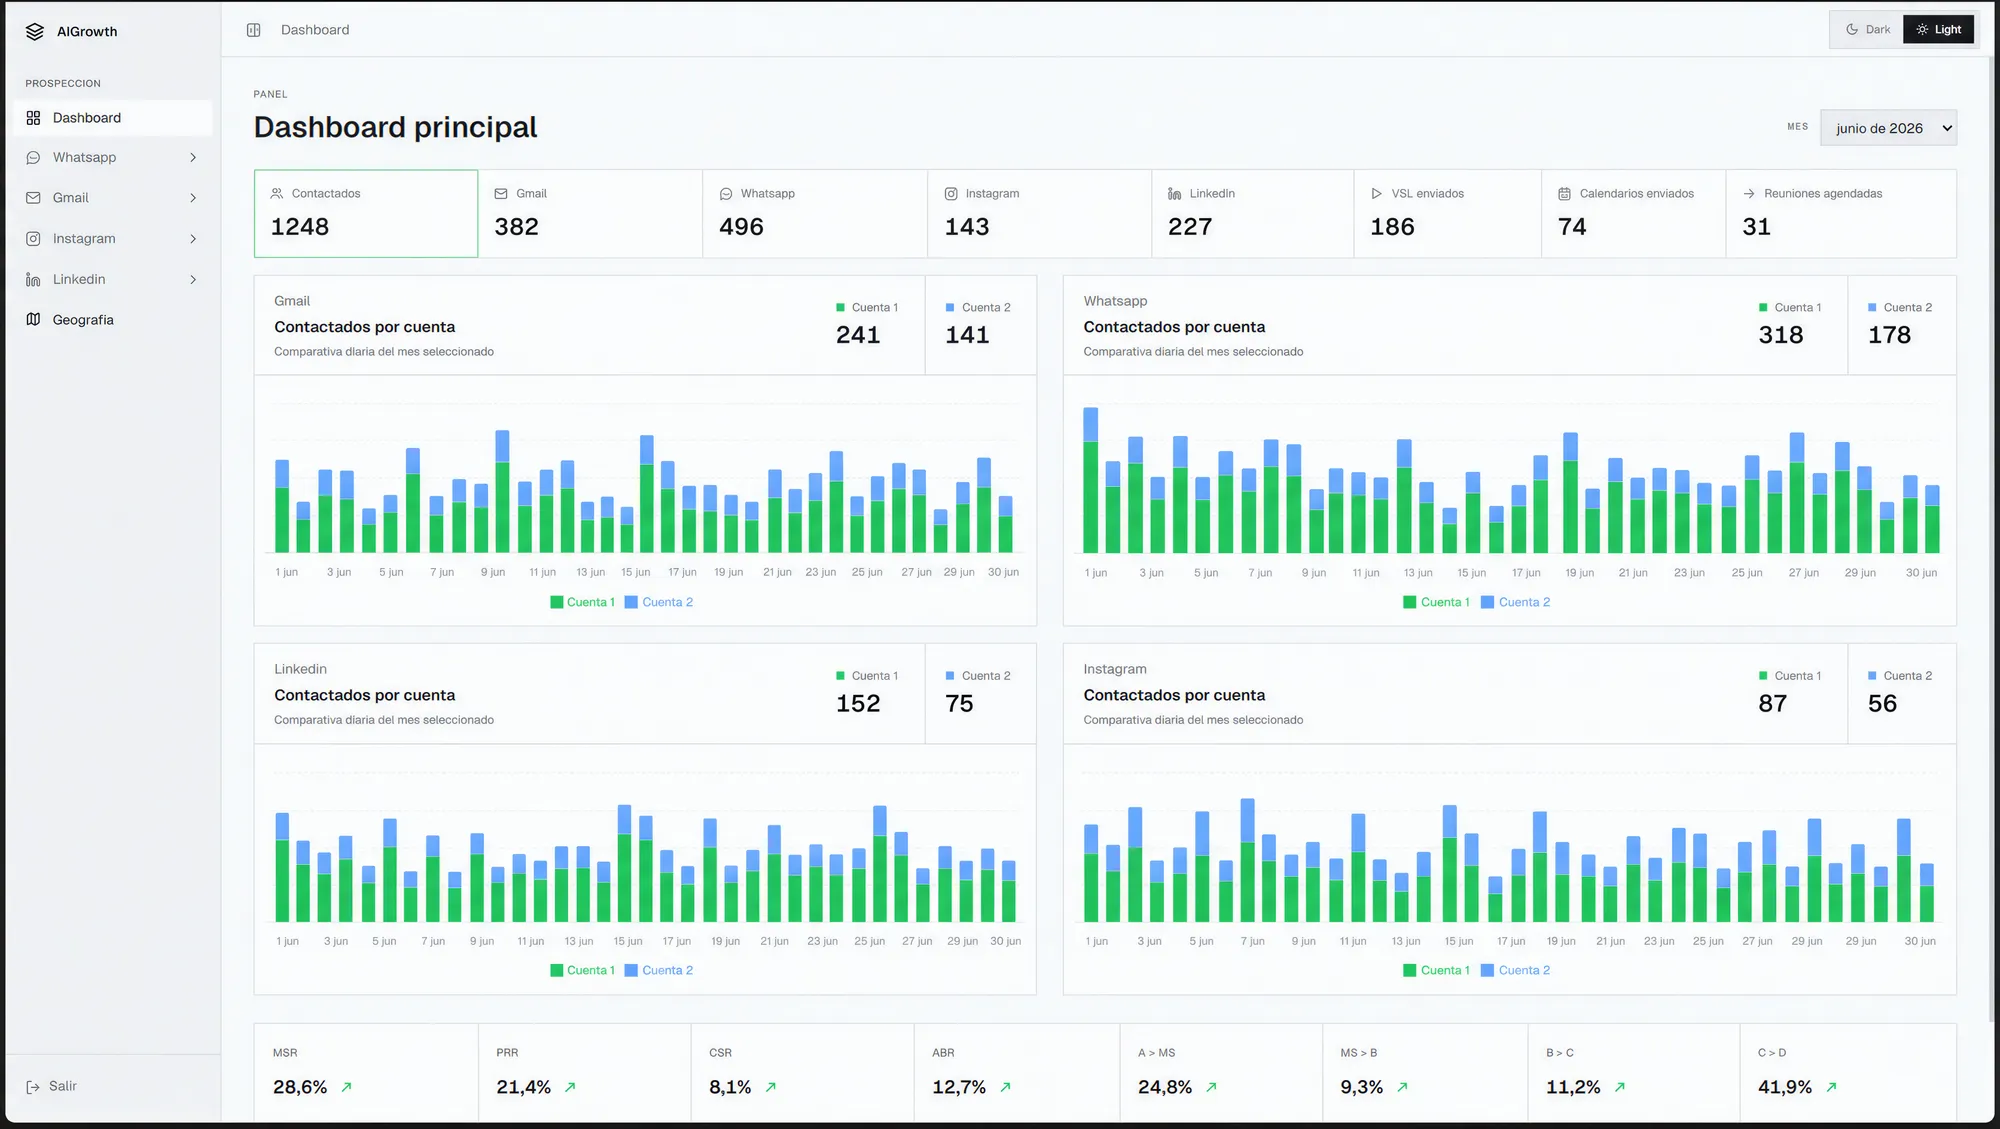The height and width of the screenshot is (1129, 2000).
Task: Open Dashboard in sidebar menu
Action: click(113, 118)
